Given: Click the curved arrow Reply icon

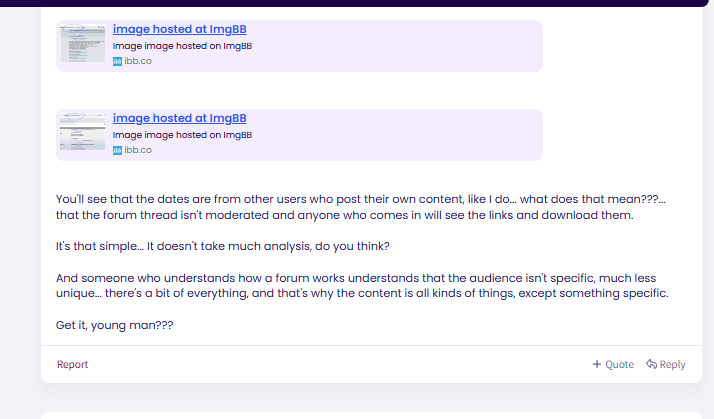Looking at the screenshot, I should pos(651,364).
